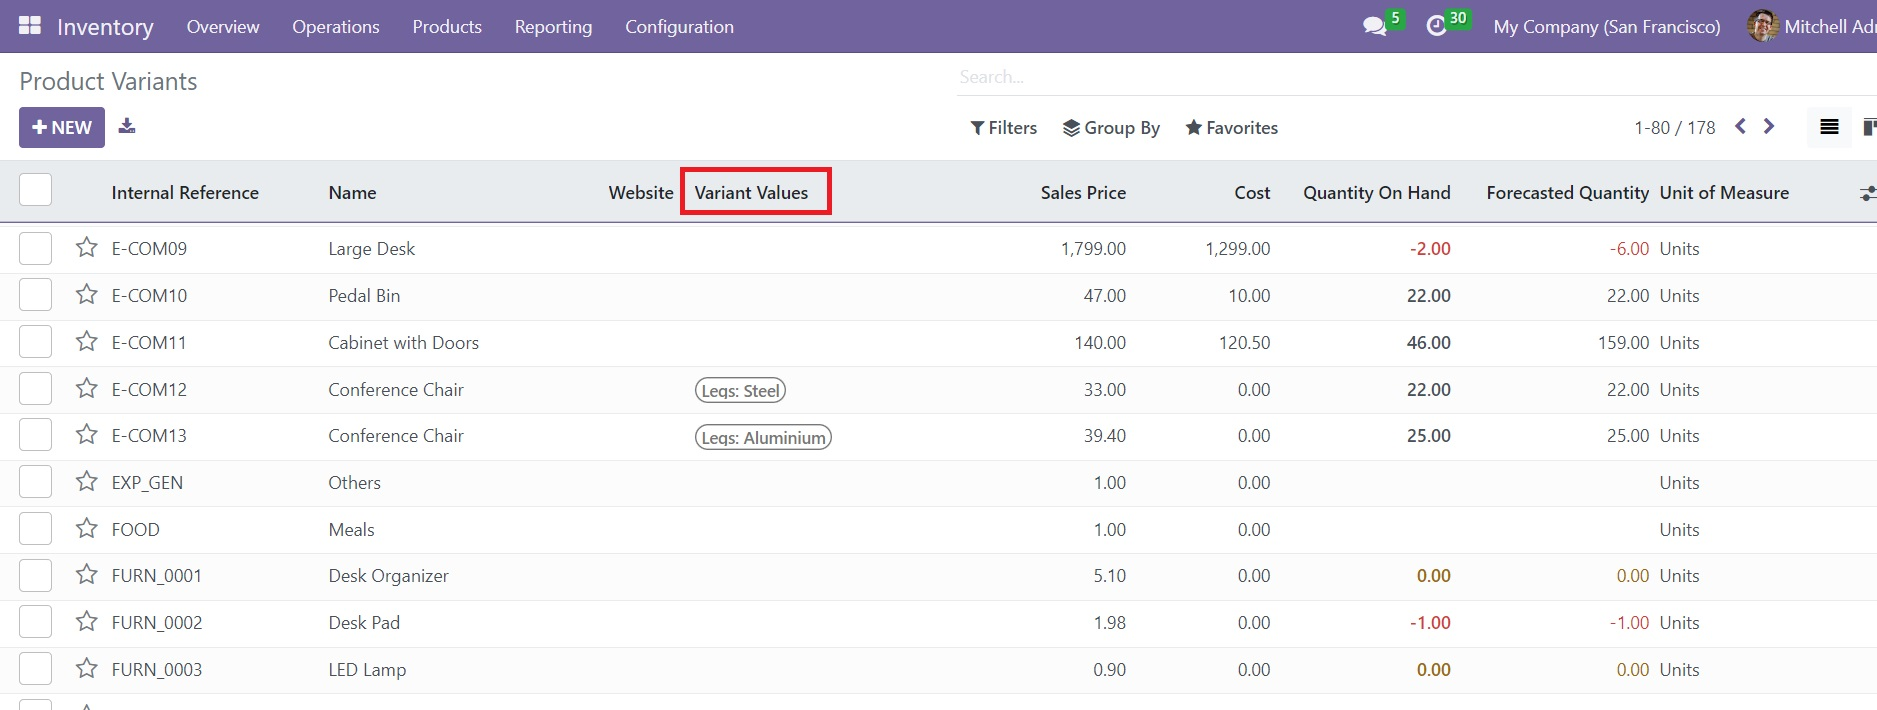
Task: Switch to kanban view icon
Action: pyautogui.click(x=1868, y=127)
